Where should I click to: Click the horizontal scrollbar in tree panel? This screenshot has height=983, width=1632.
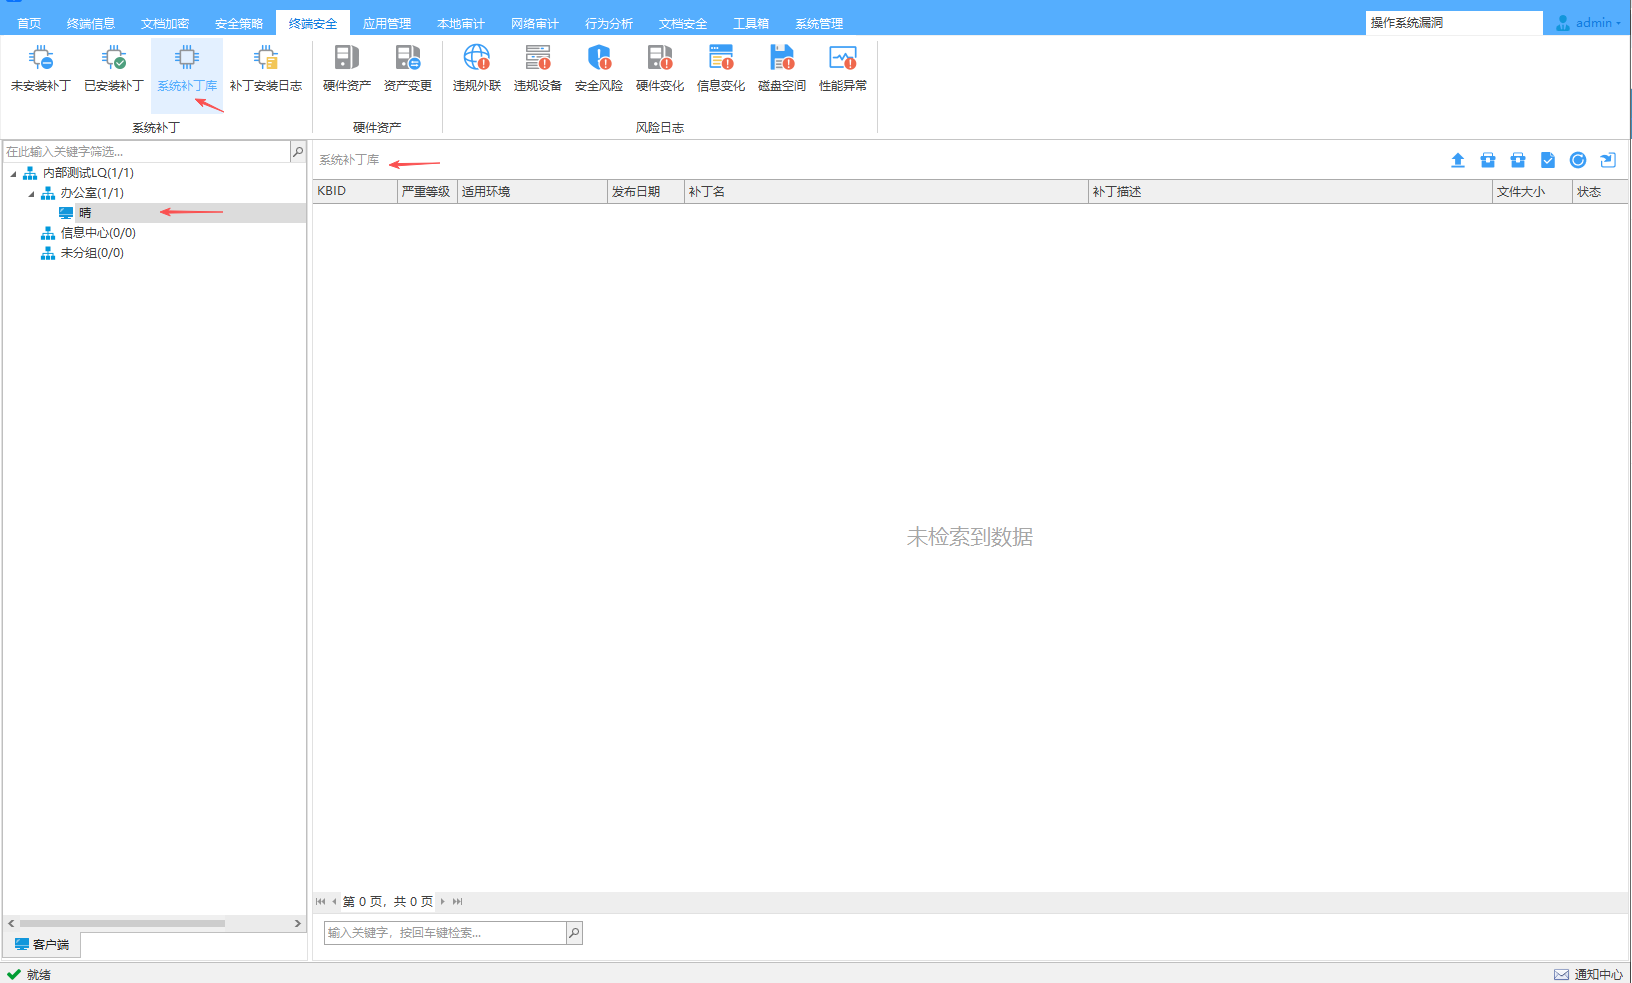pos(122,923)
